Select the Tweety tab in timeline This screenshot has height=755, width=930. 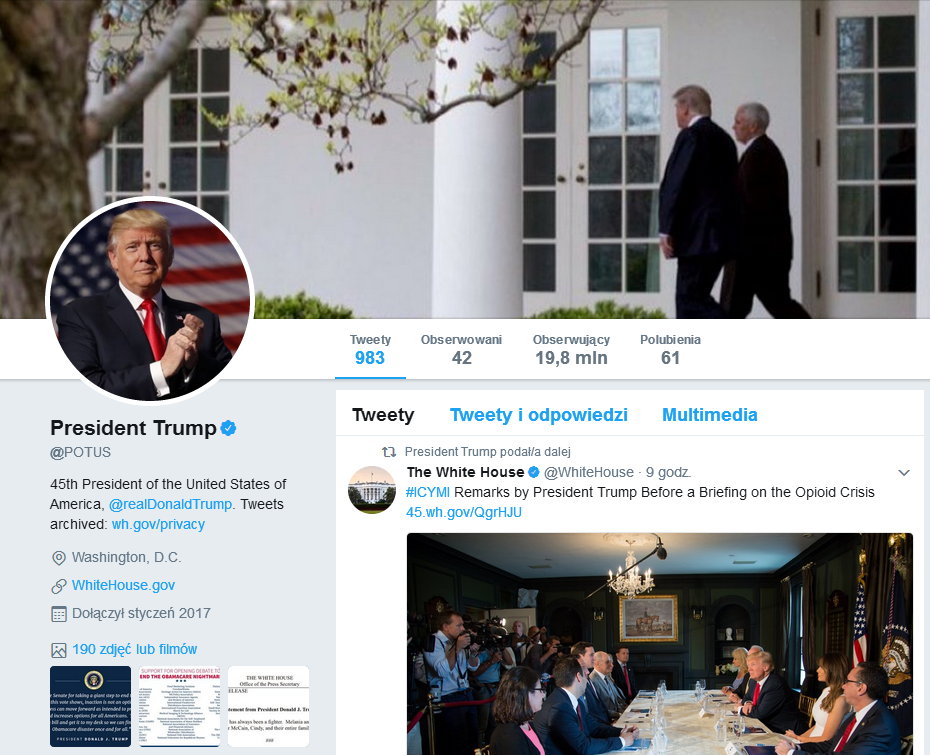click(383, 415)
